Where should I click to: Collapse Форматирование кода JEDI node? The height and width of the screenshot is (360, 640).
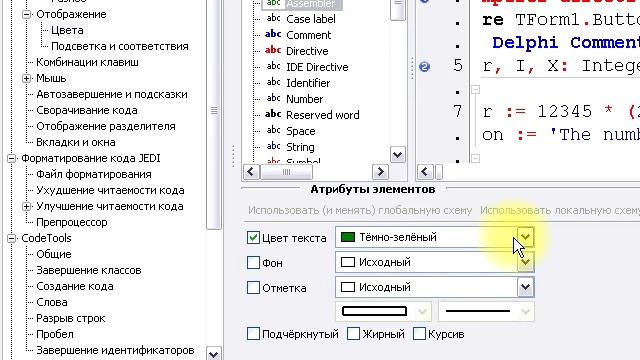[x=11, y=158]
